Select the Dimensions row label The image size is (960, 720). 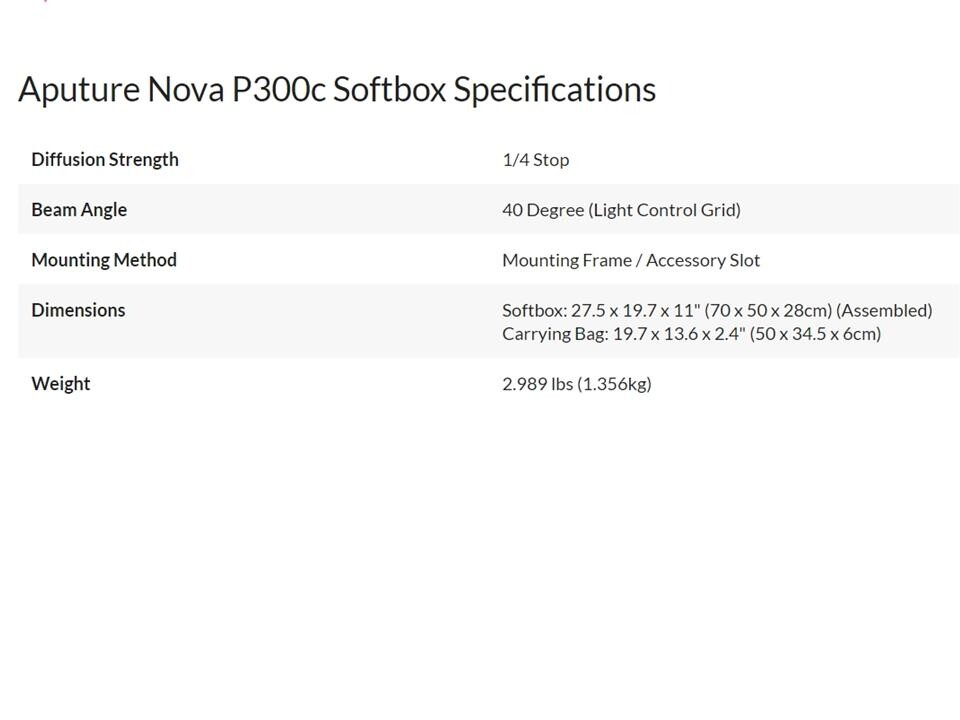pos(78,310)
